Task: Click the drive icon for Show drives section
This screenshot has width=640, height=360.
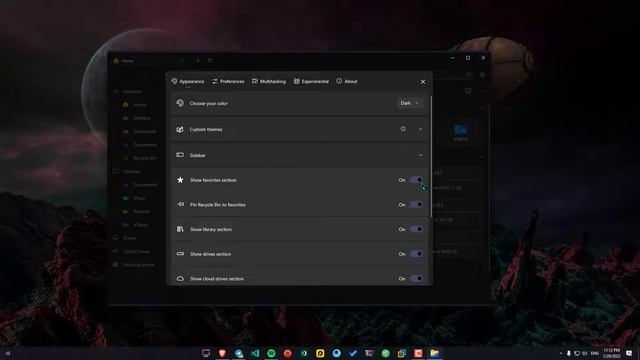Action: pos(180,254)
